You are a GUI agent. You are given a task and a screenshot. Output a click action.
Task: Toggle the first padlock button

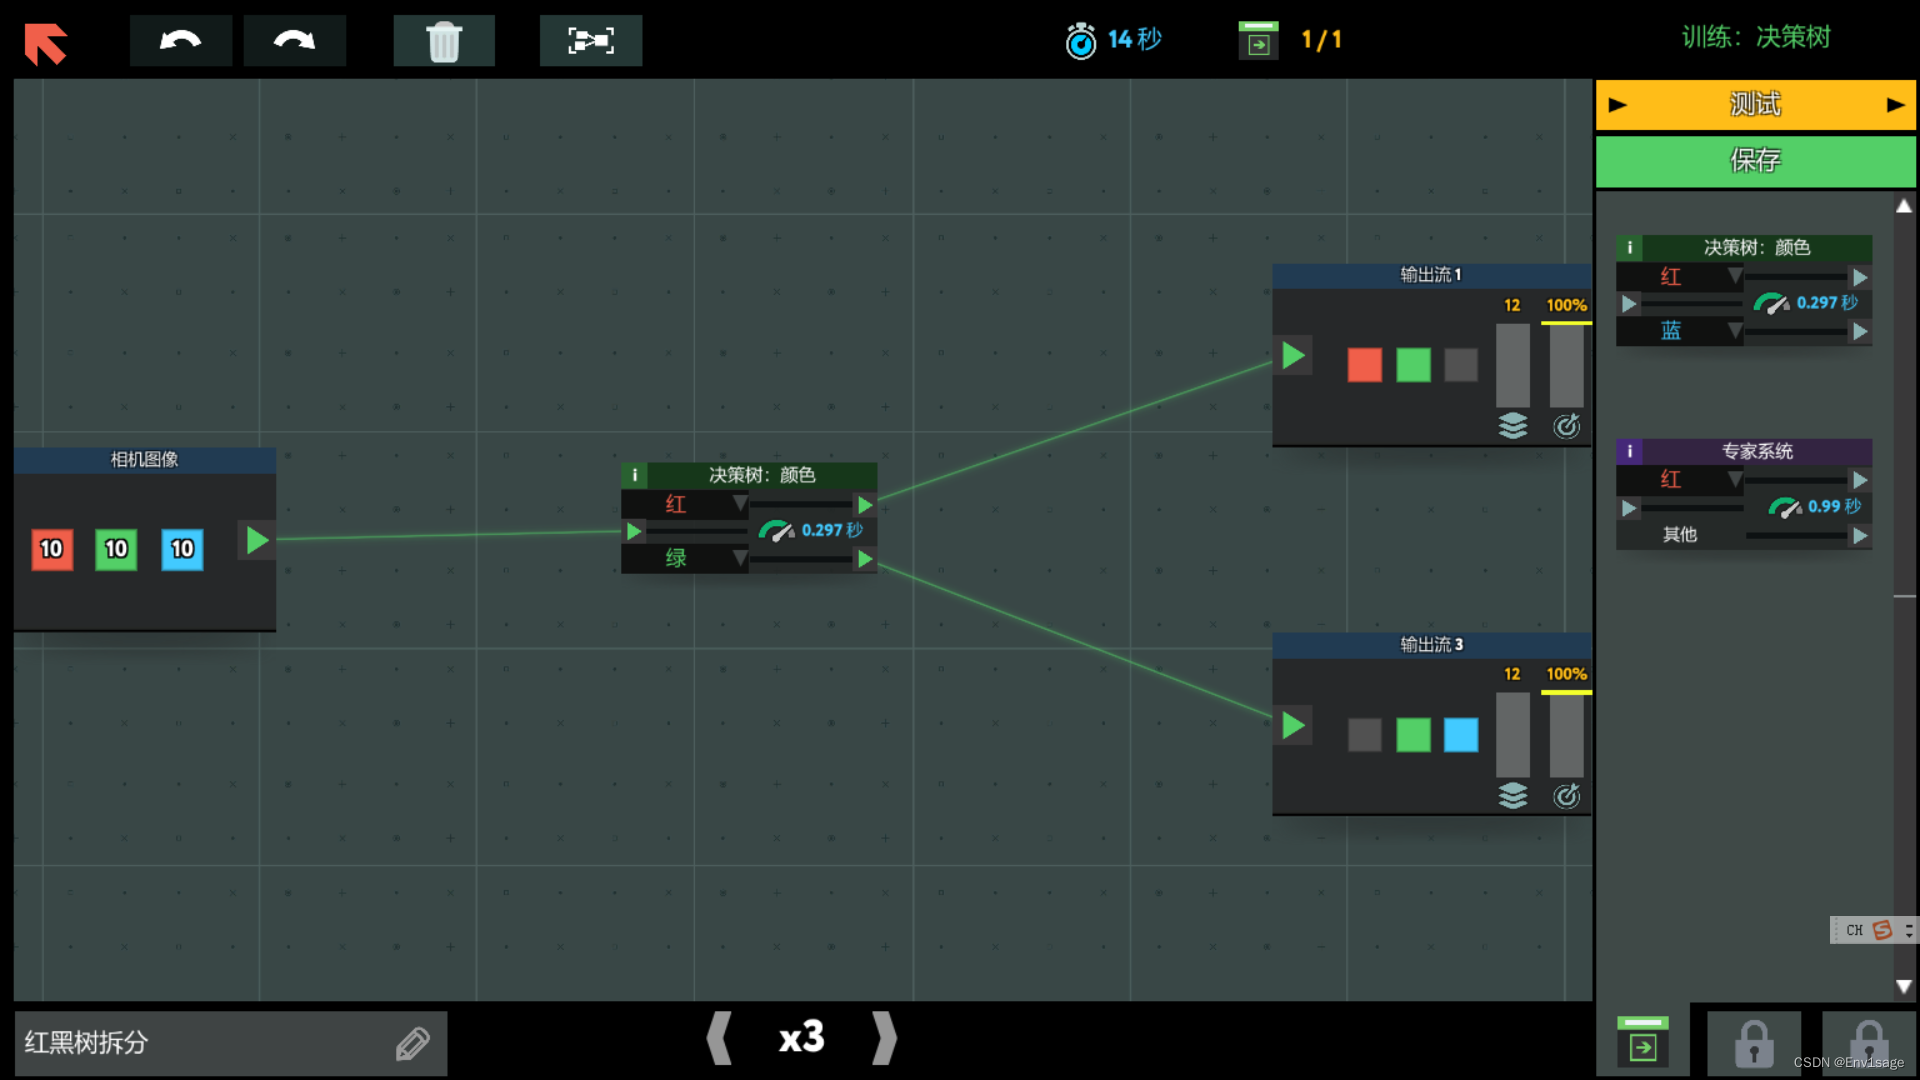pyautogui.click(x=1754, y=1044)
